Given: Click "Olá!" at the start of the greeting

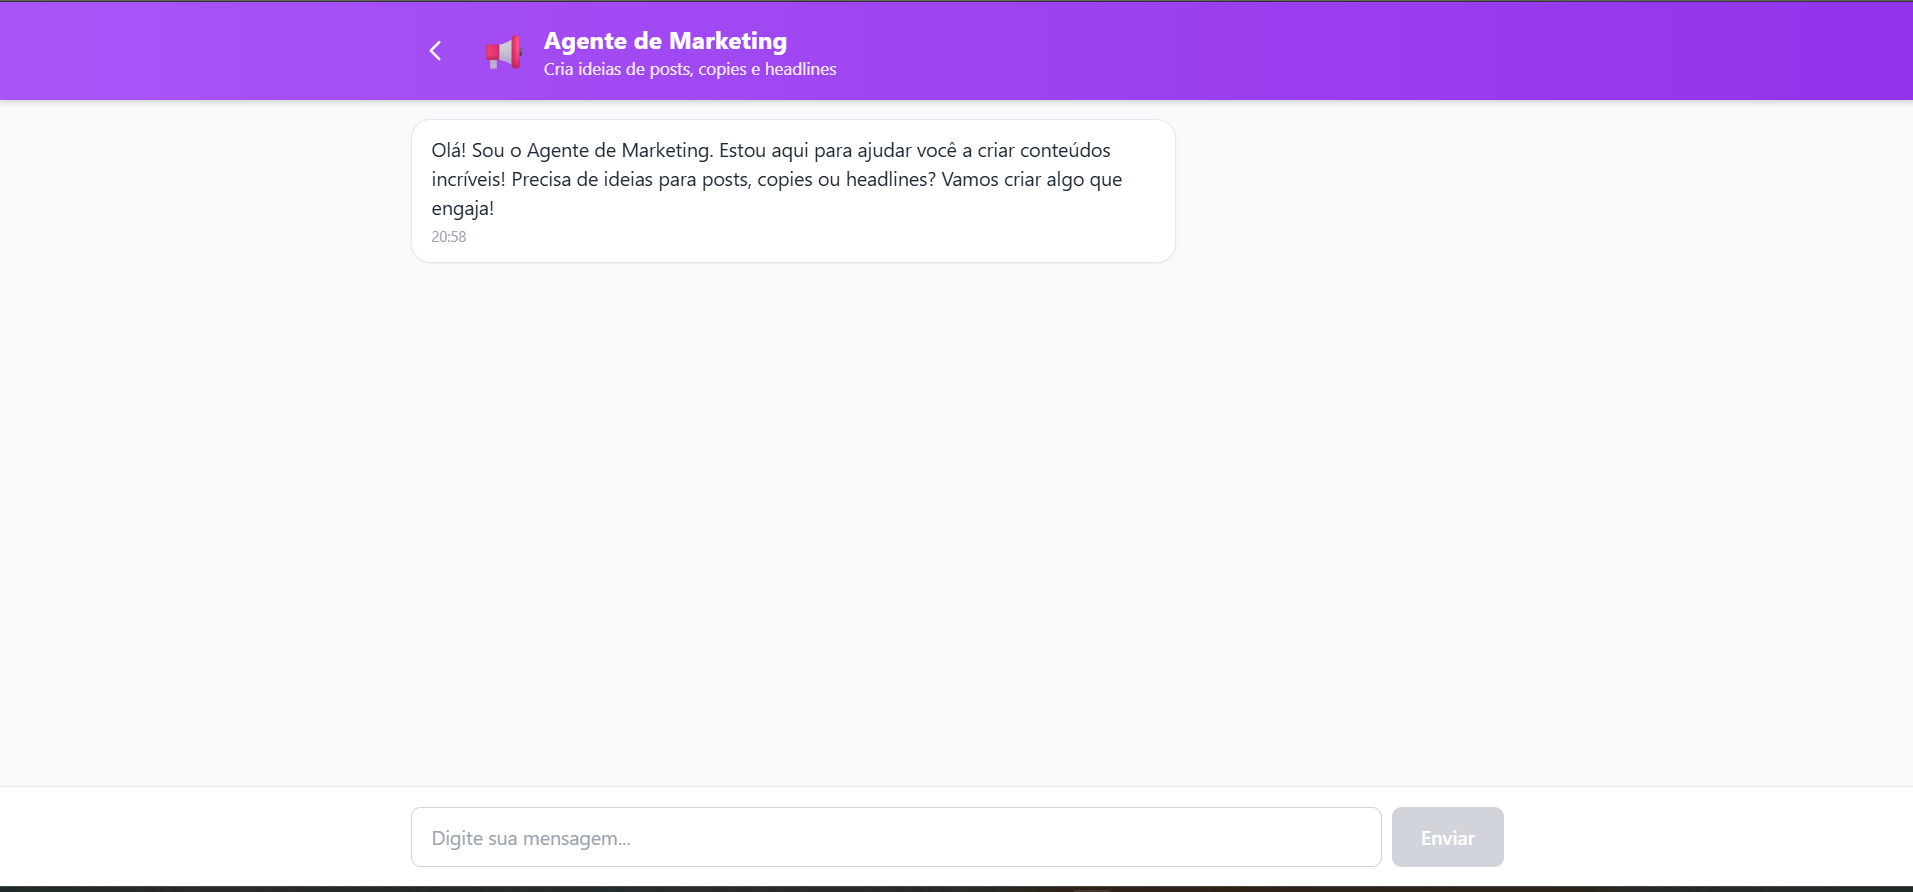Looking at the screenshot, I should click(x=448, y=150).
